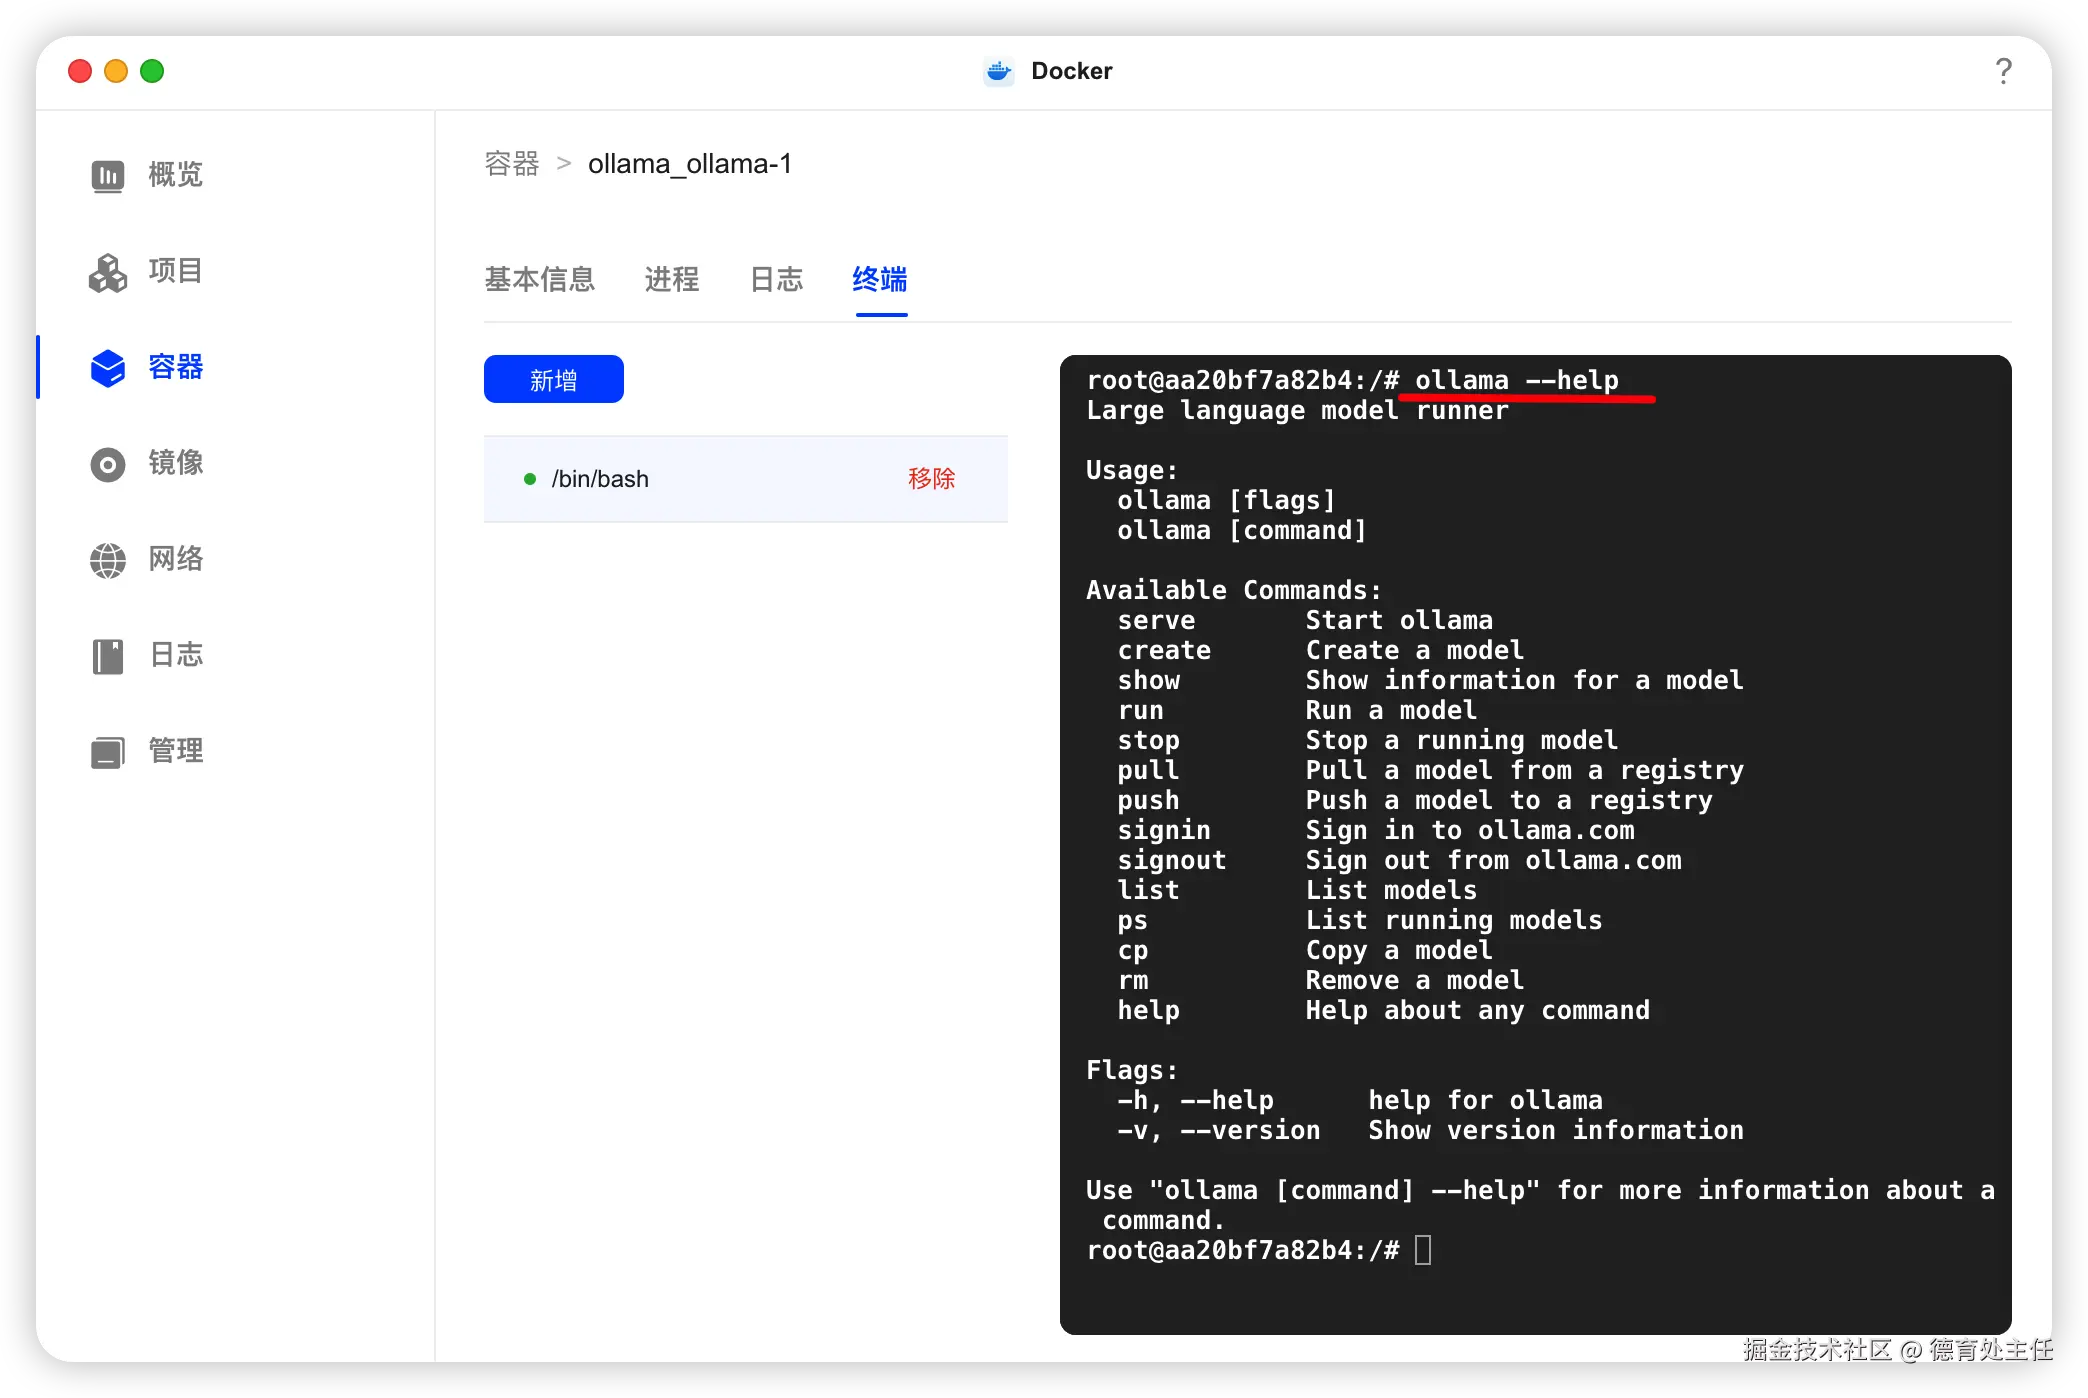Click the green status dot beside /bin/bash

click(530, 479)
